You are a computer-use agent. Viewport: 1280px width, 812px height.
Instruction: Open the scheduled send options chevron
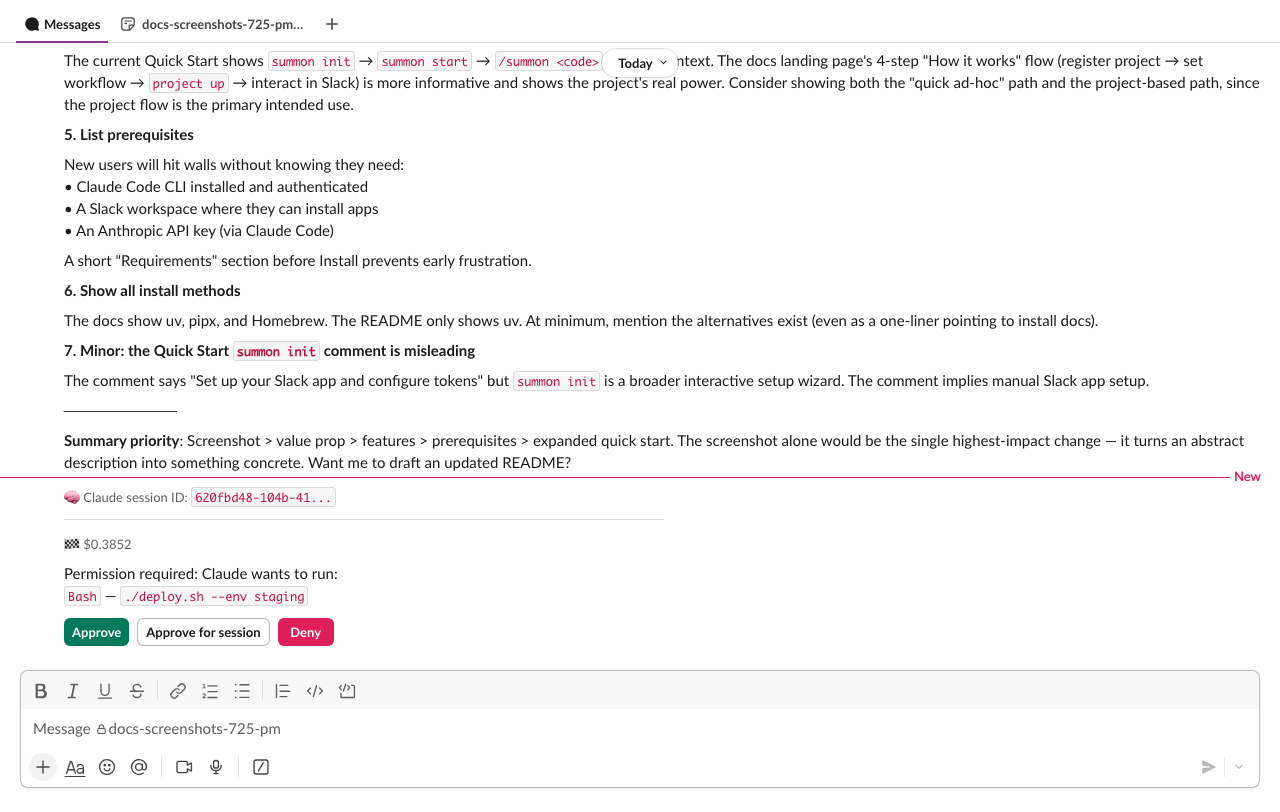tap(1238, 767)
